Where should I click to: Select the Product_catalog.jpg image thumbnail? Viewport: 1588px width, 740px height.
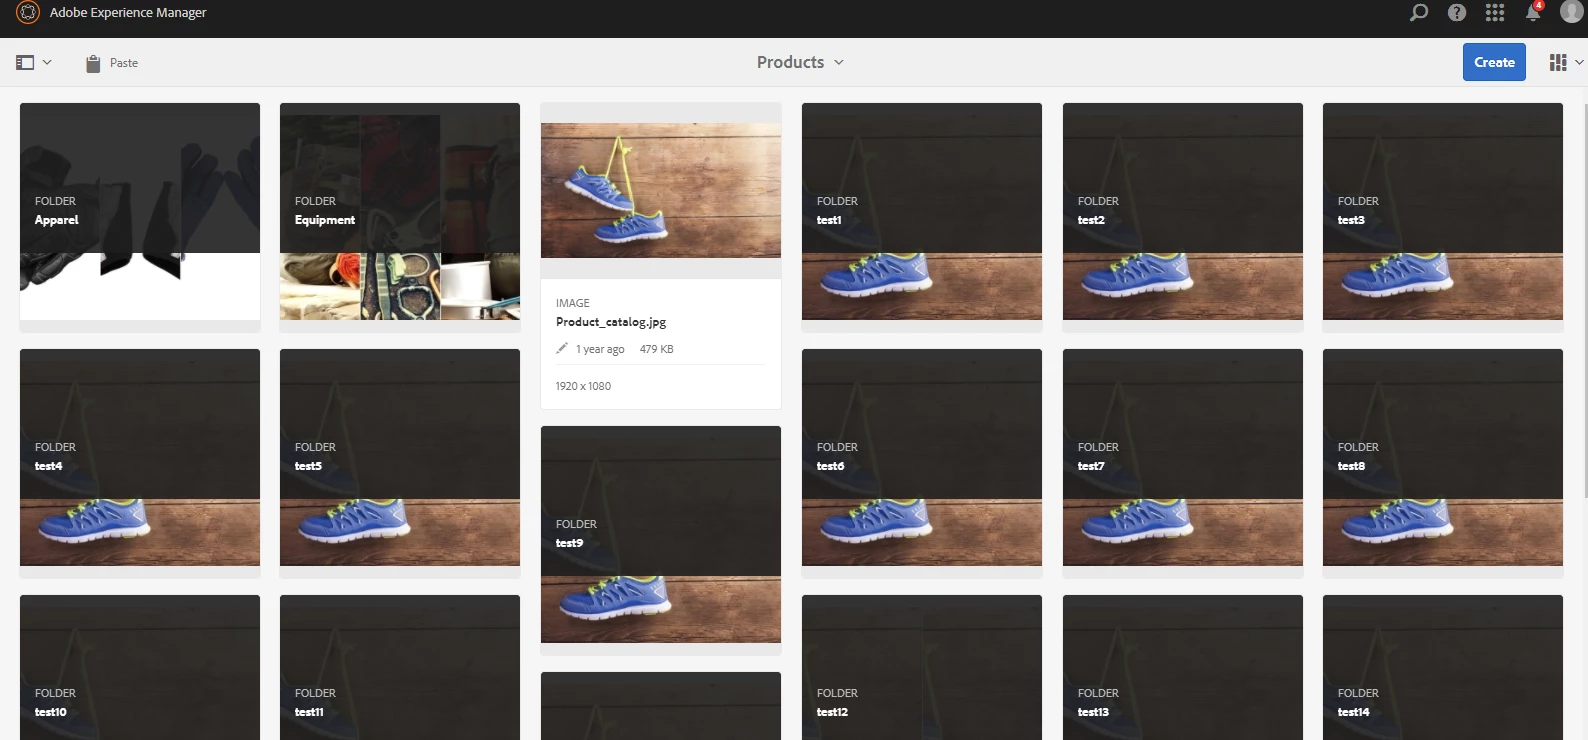pyautogui.click(x=661, y=190)
